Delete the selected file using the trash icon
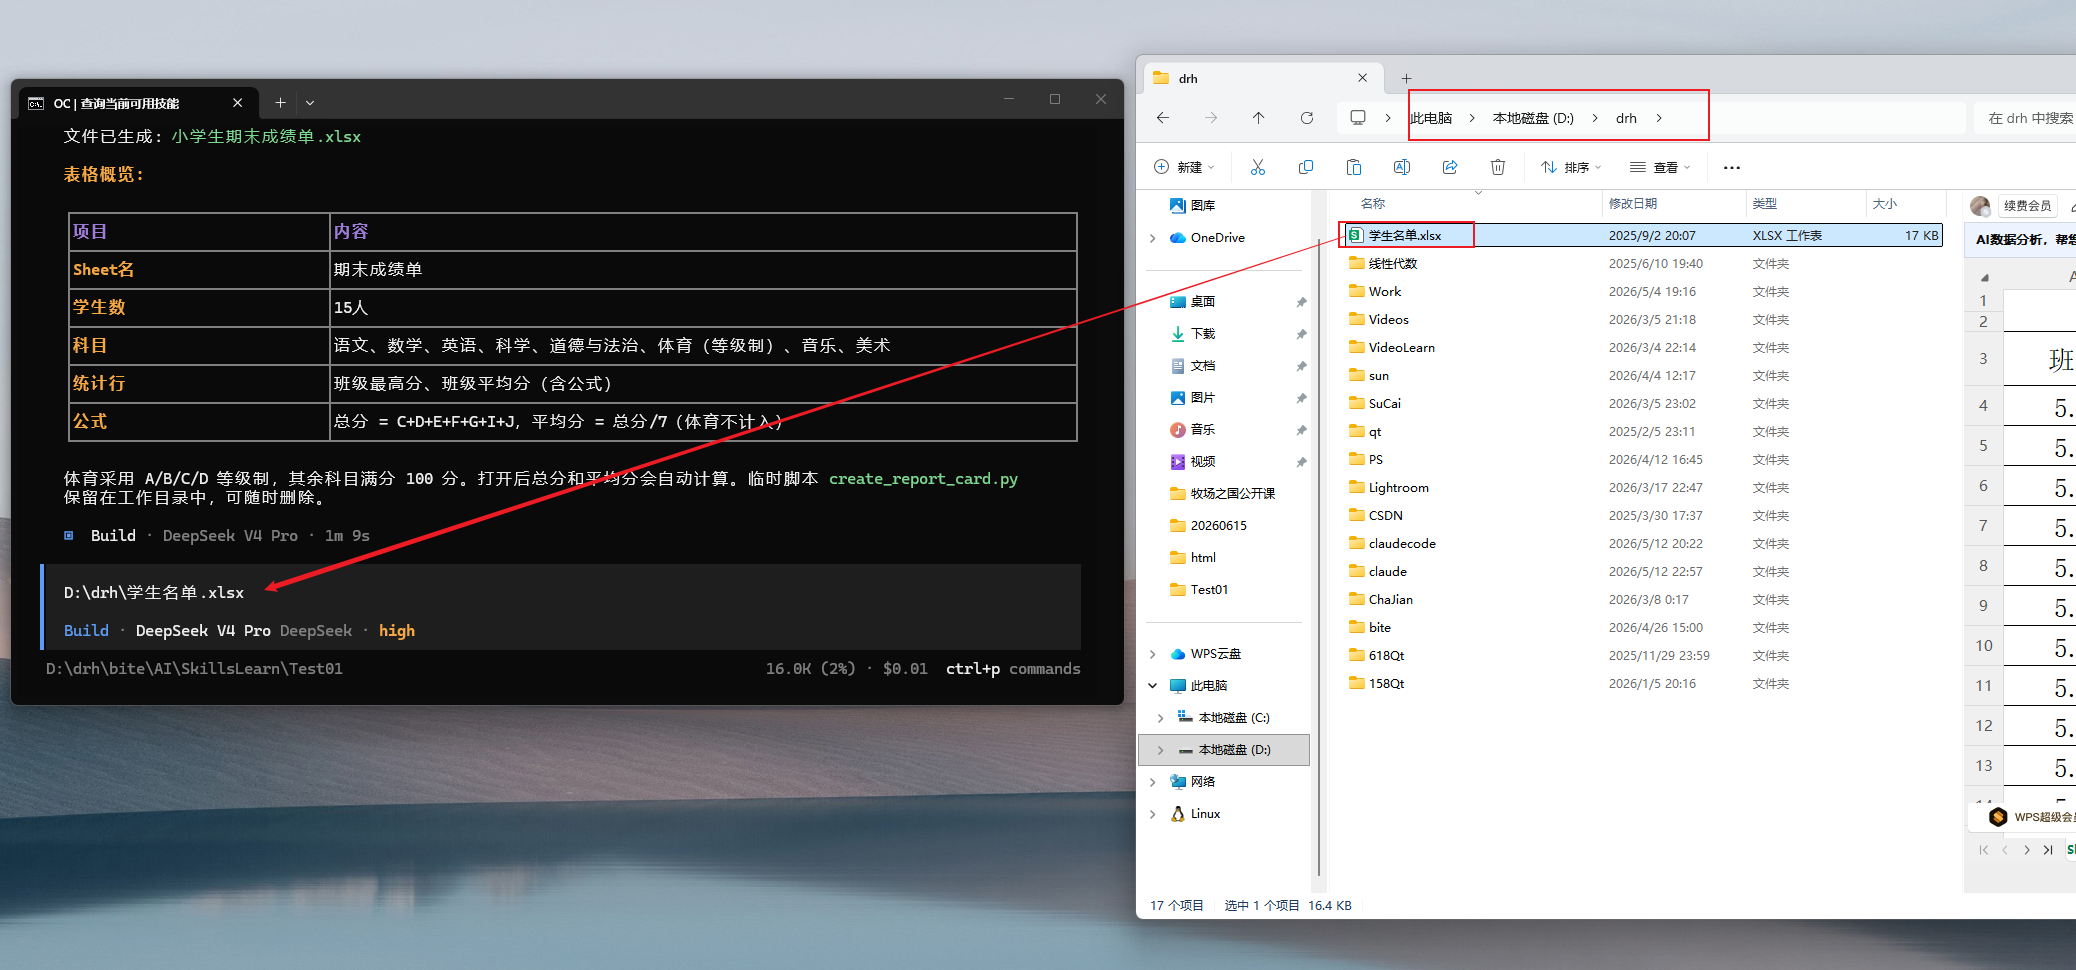The height and width of the screenshot is (970, 2076). point(1497,167)
